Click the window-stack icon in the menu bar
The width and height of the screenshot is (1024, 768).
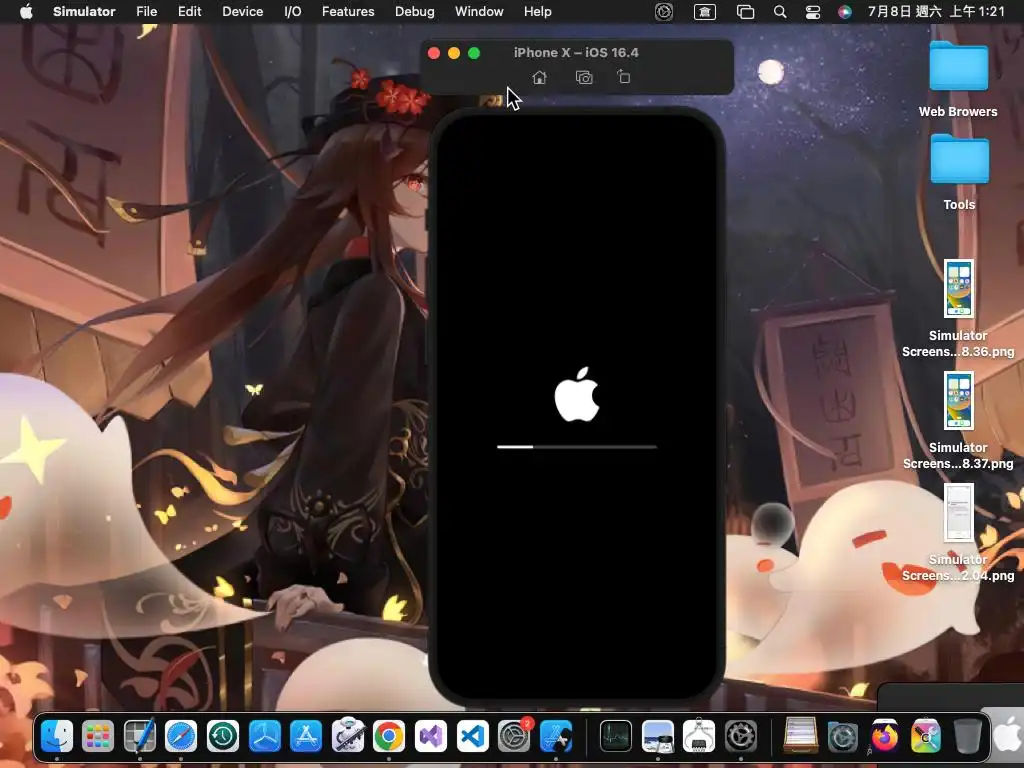(x=745, y=12)
